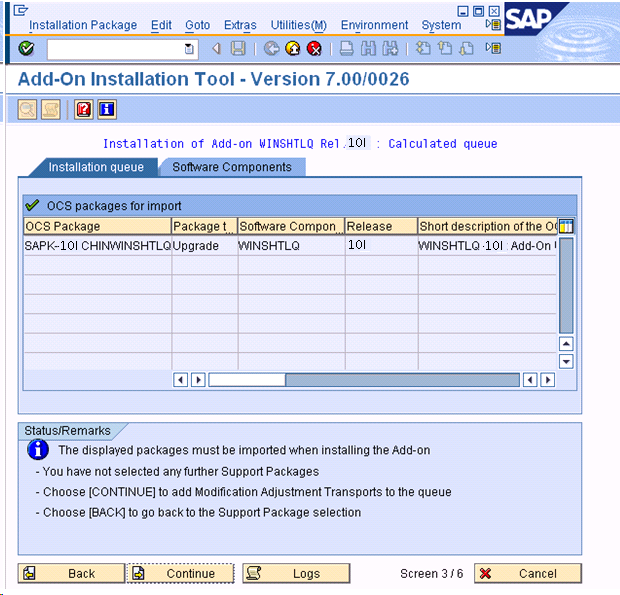Click the small triangle left of Save icon
The image size is (620, 595).
click(216, 49)
